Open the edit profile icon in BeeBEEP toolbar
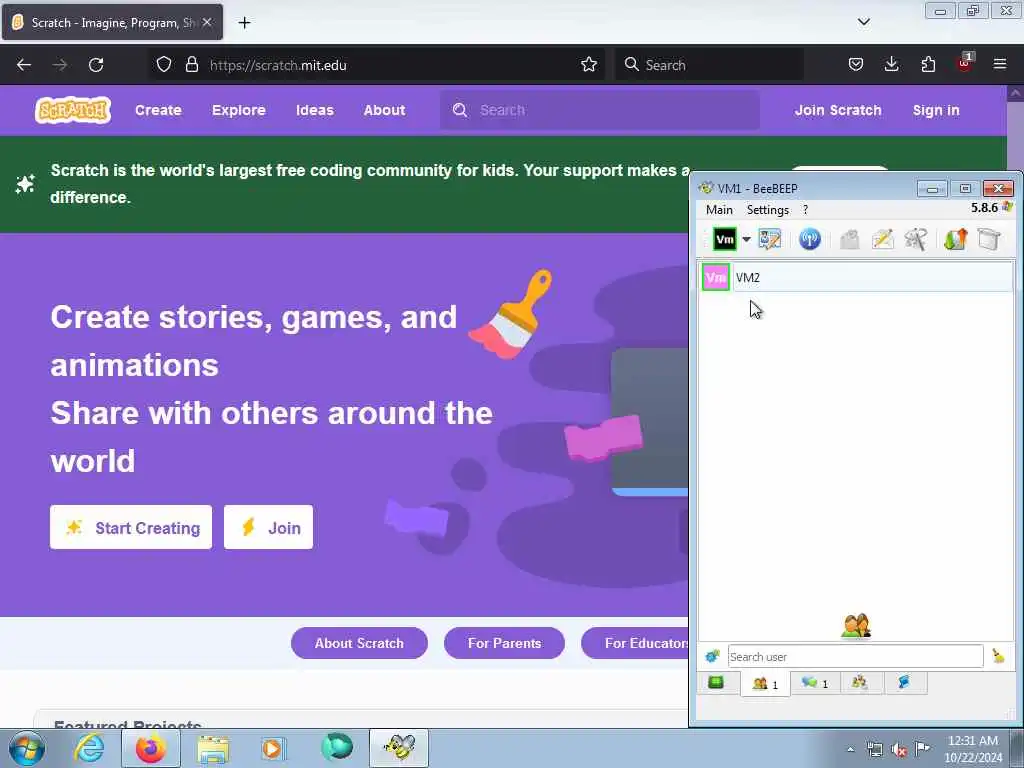 [770, 239]
